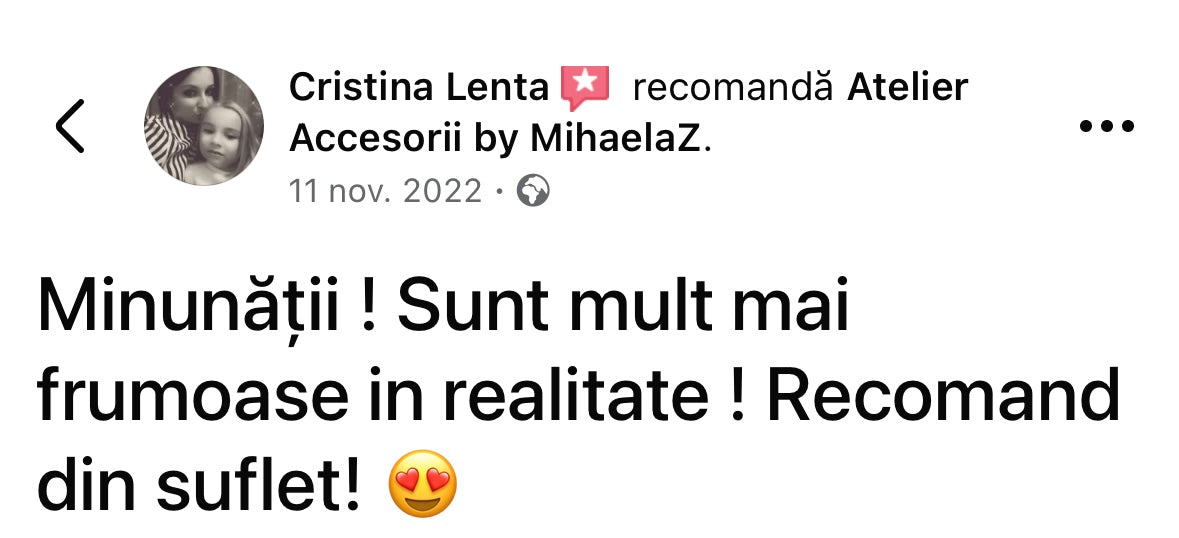Open the Cristina Lenta profile name link
This screenshot has width=1179, height=538.
pyautogui.click(x=420, y=88)
